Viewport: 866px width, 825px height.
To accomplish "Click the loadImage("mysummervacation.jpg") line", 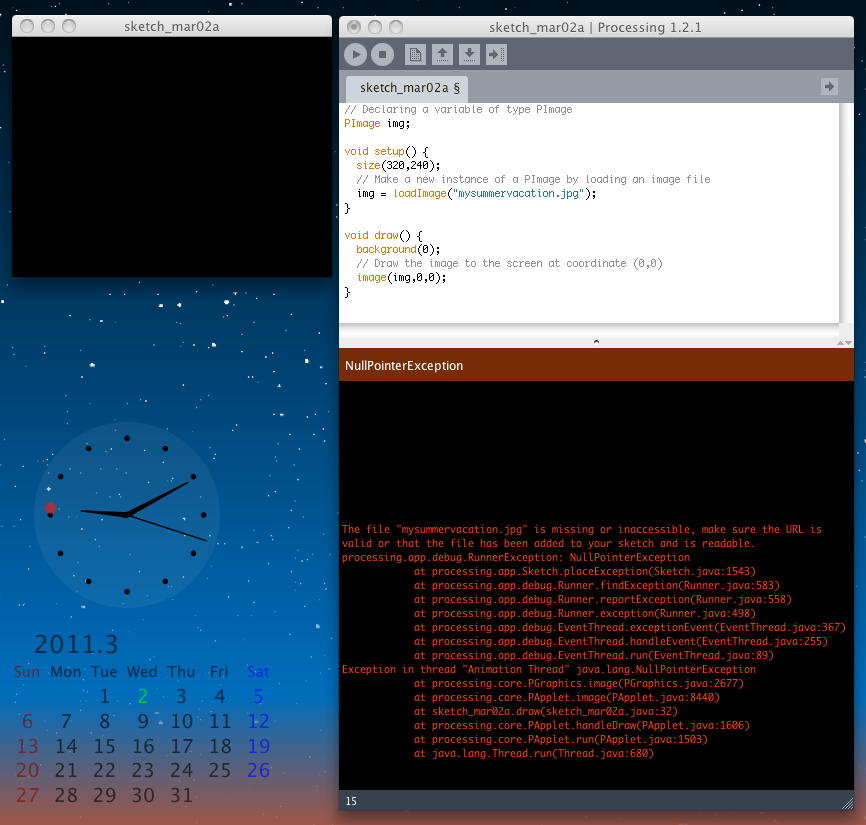I will pyautogui.click(x=477, y=194).
